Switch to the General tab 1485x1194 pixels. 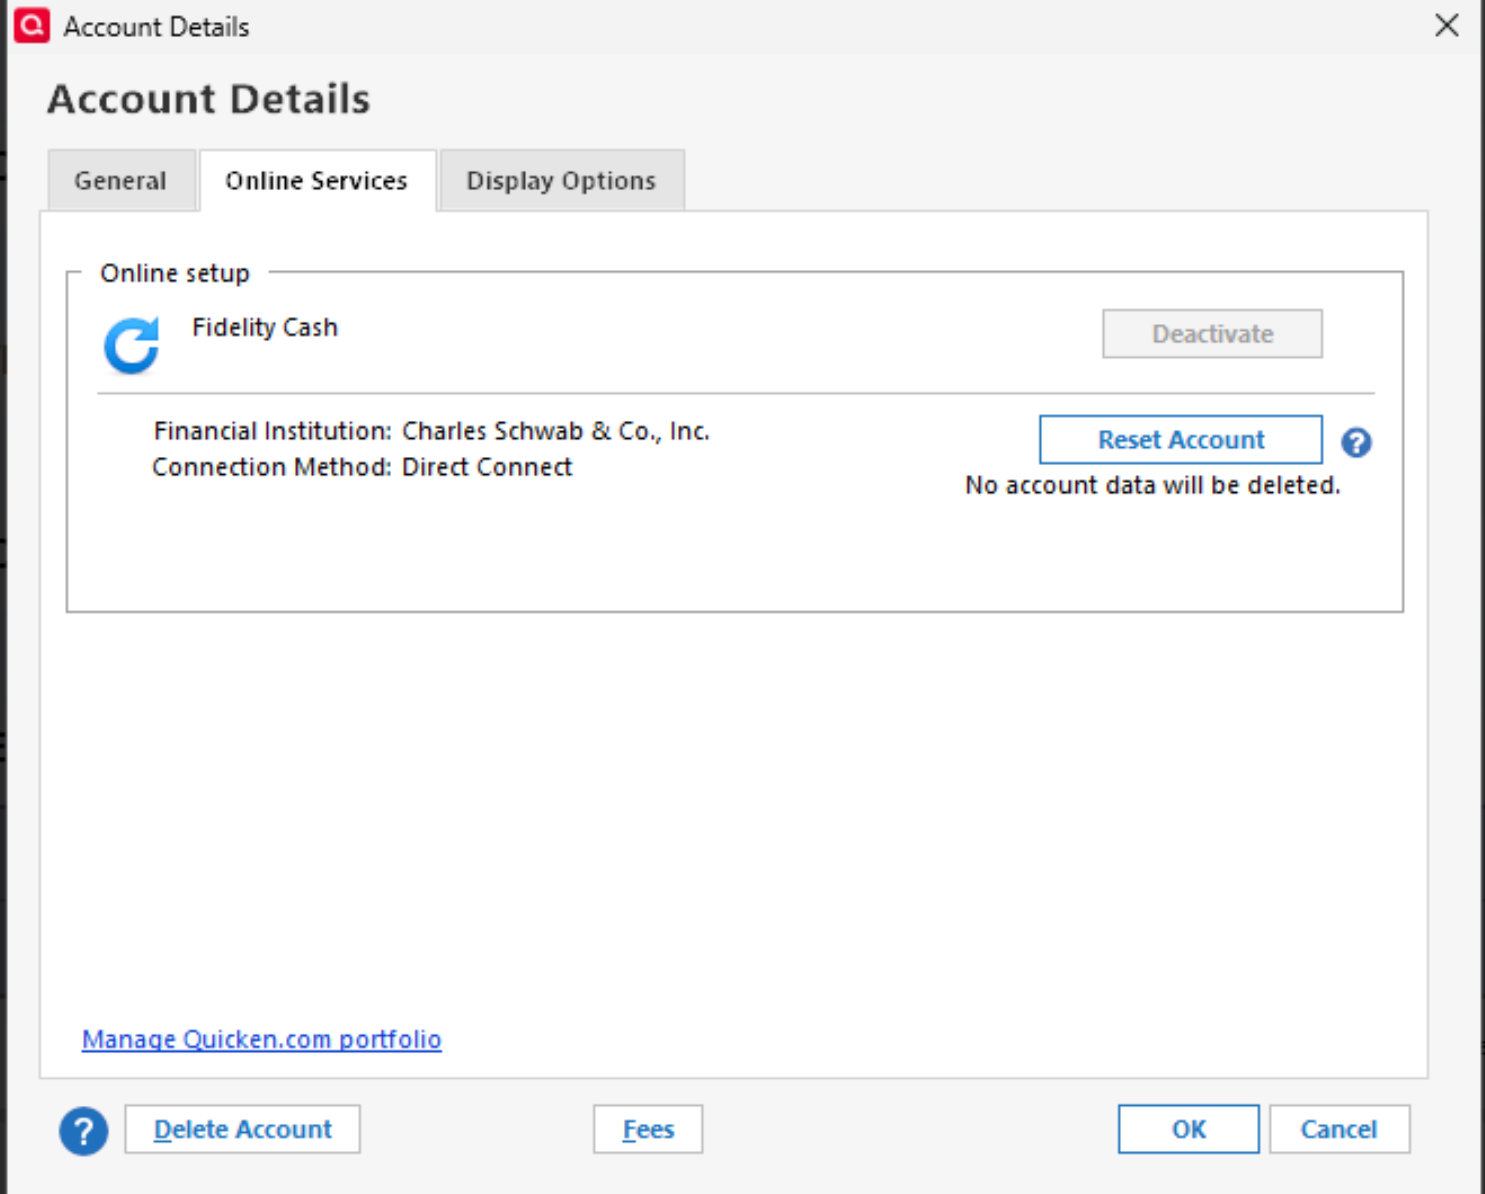click(121, 180)
